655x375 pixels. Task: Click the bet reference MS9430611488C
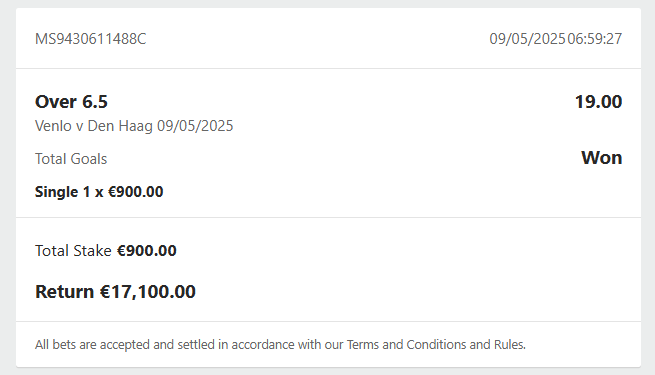[x=91, y=39]
